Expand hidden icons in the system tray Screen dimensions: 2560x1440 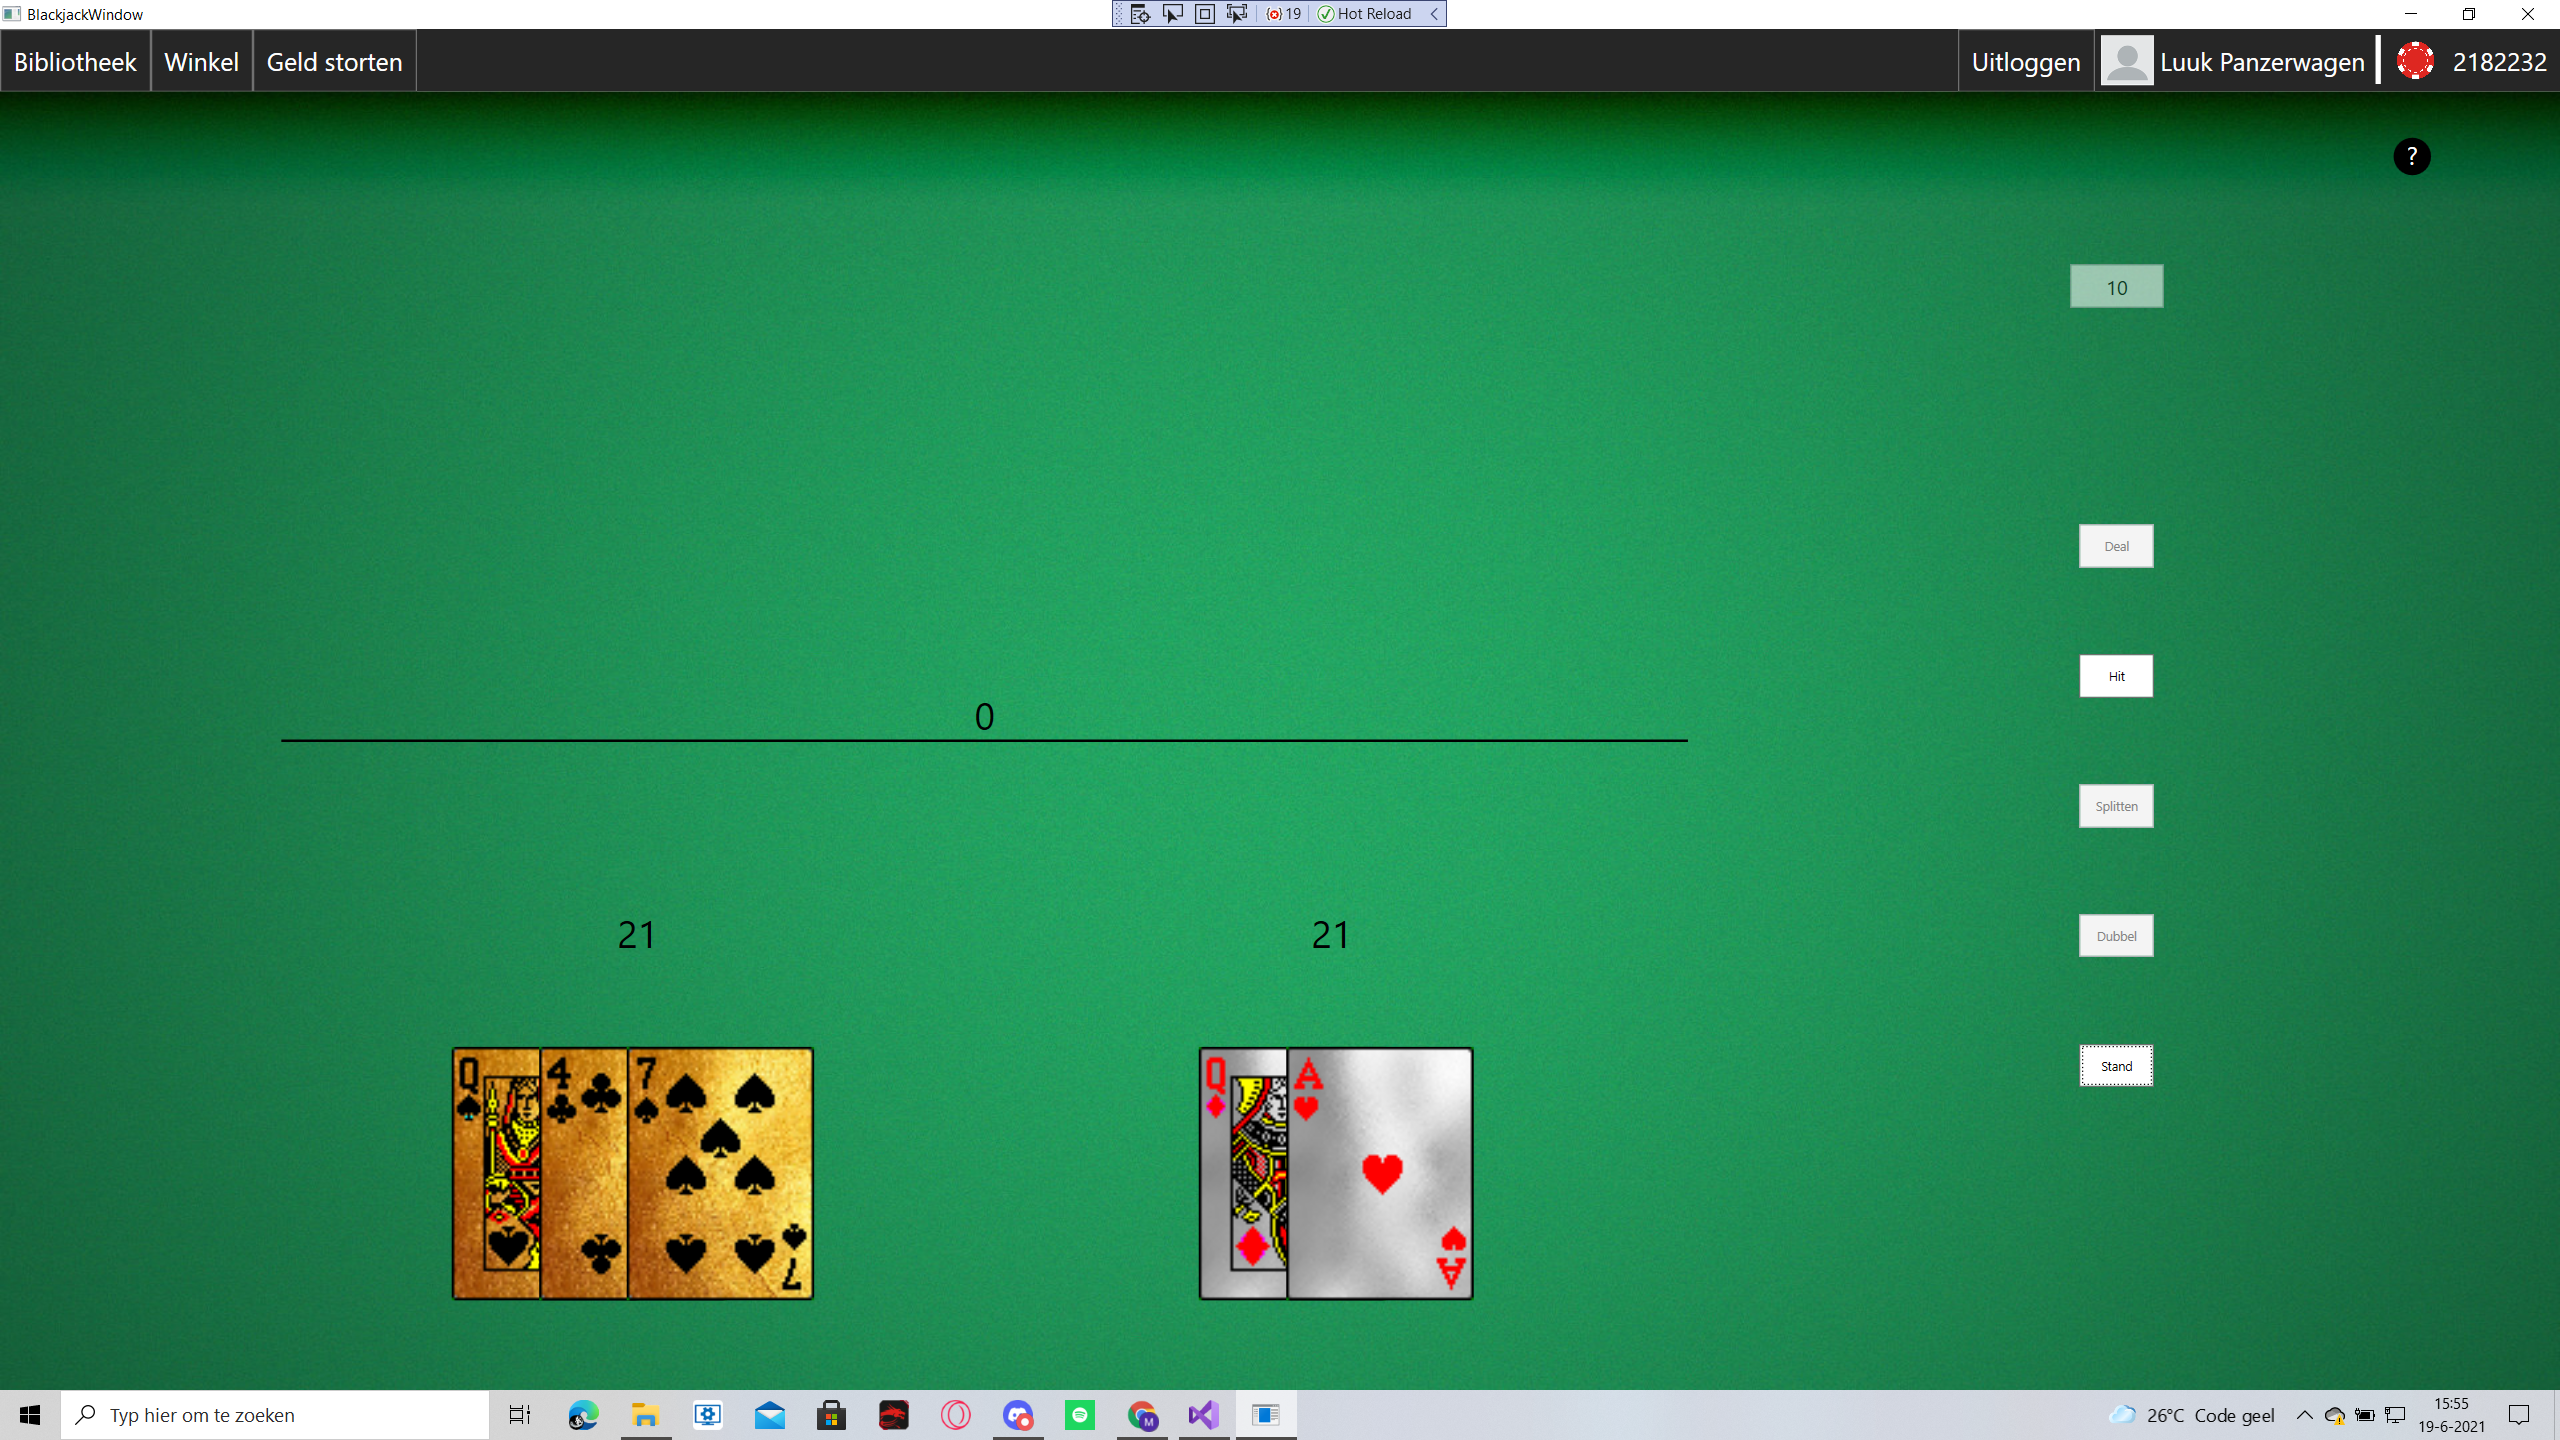[2304, 1414]
